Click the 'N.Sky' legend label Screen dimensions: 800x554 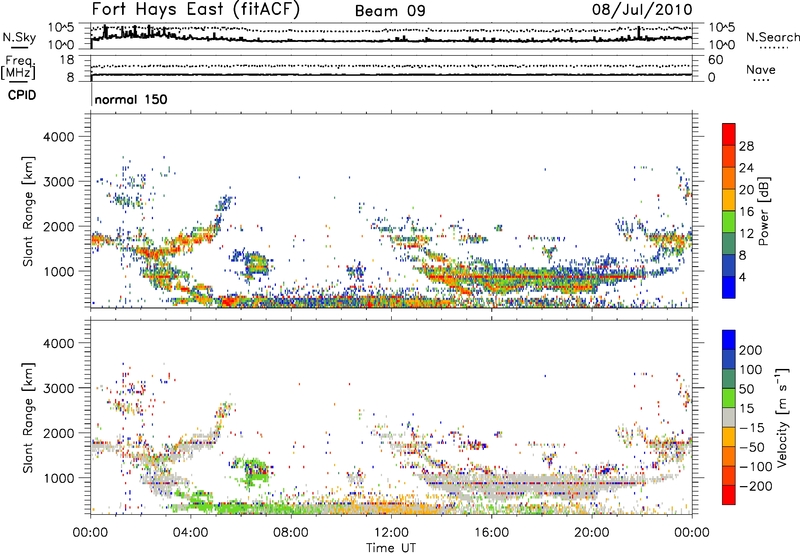[x=19, y=37]
